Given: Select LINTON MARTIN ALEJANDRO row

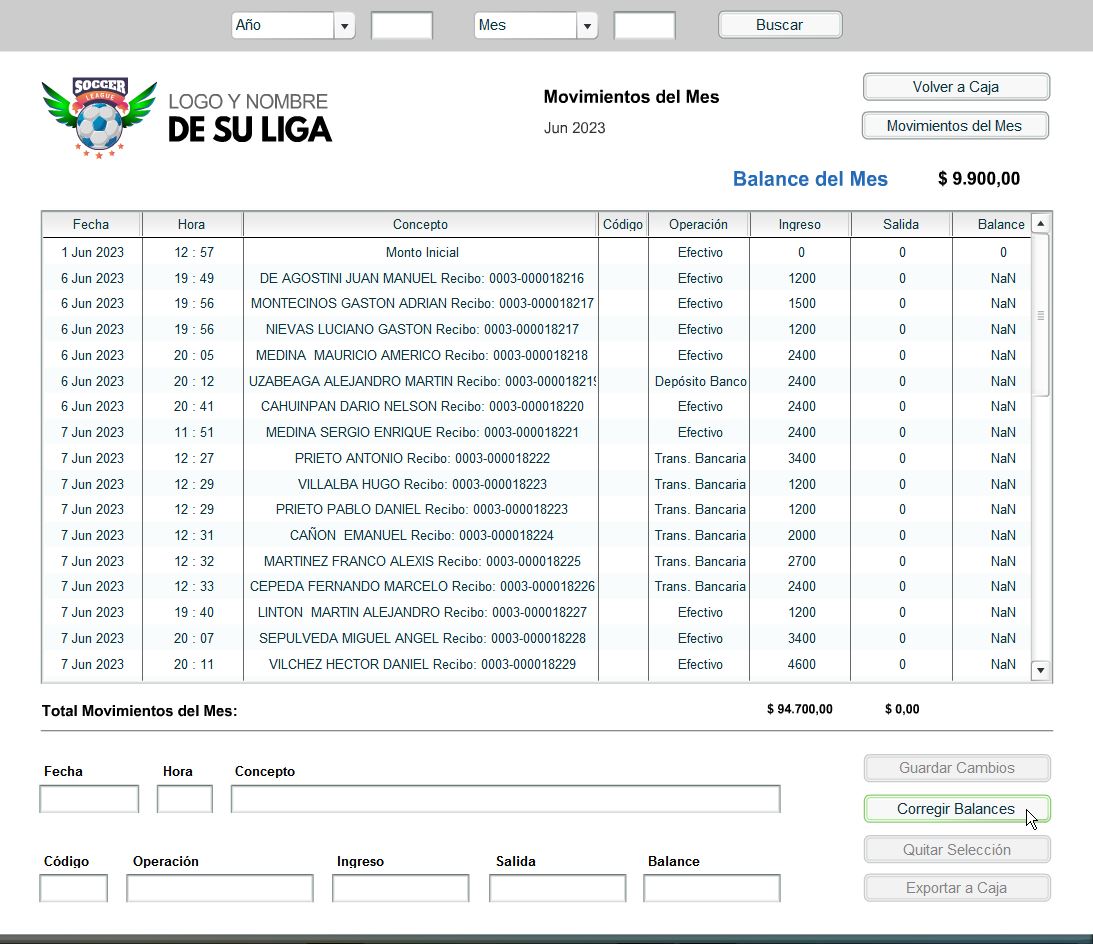Looking at the screenshot, I should 536,612.
